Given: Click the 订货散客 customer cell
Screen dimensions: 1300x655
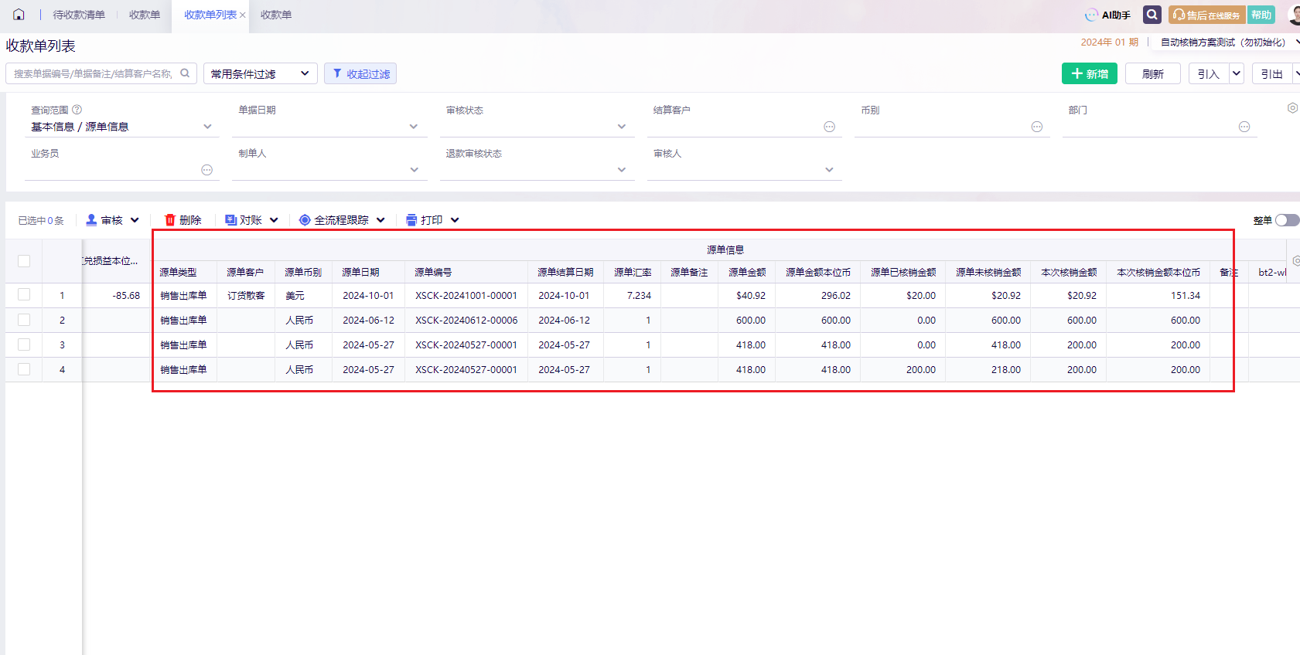Looking at the screenshot, I should [x=246, y=296].
